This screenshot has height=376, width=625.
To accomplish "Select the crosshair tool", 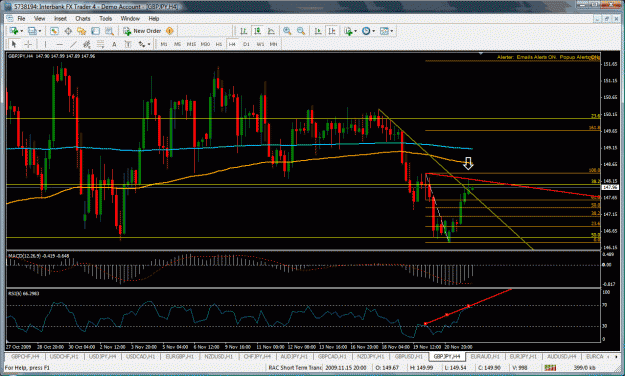I will coord(28,44).
